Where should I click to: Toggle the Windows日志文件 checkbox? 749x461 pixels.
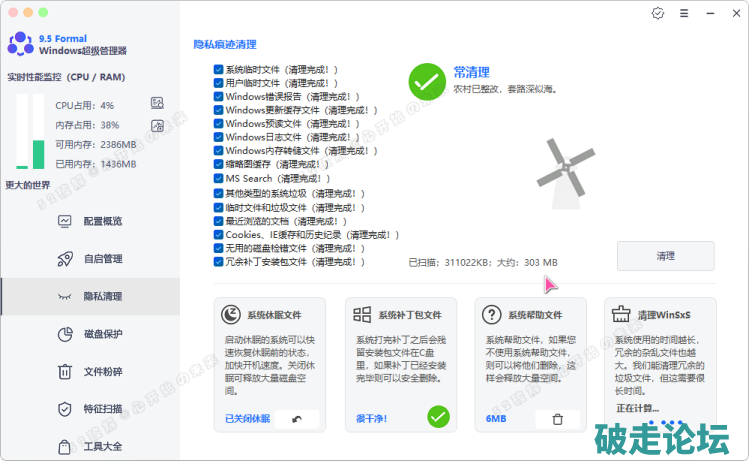pos(218,137)
